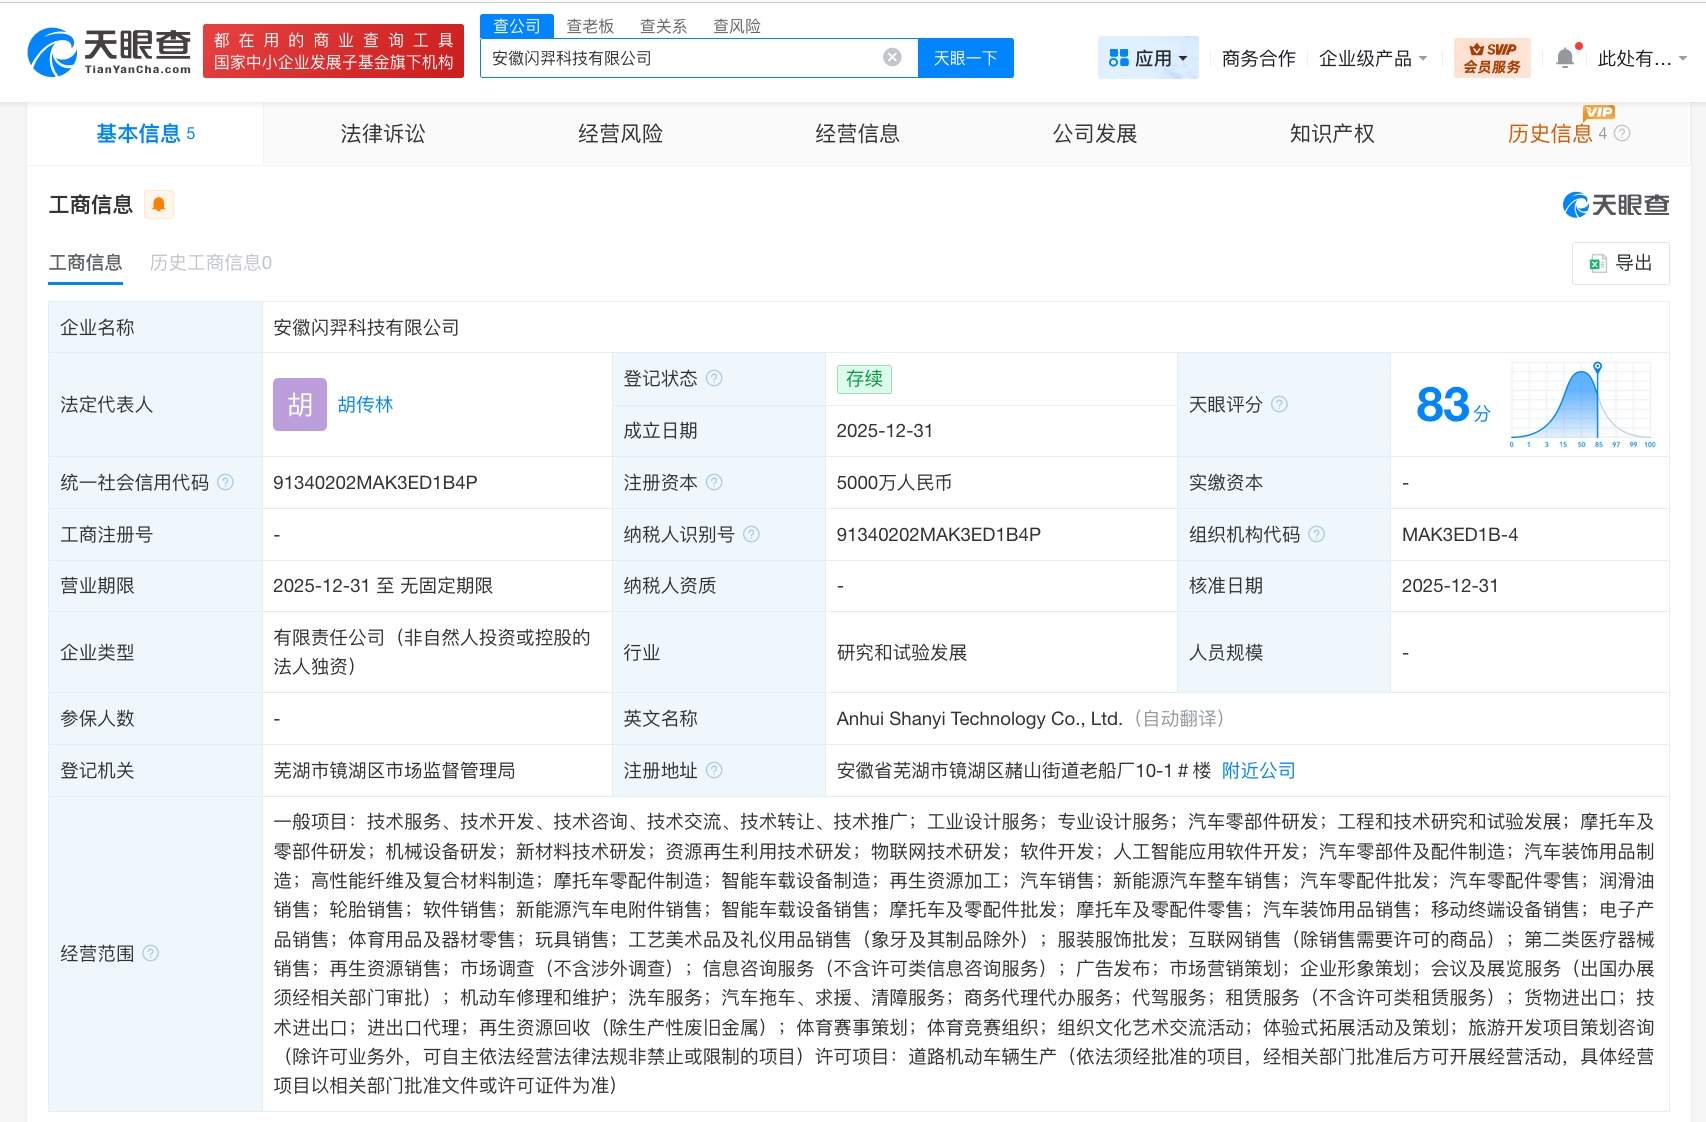Click the clear (X) icon in search box
The image size is (1706, 1122).
(890, 57)
